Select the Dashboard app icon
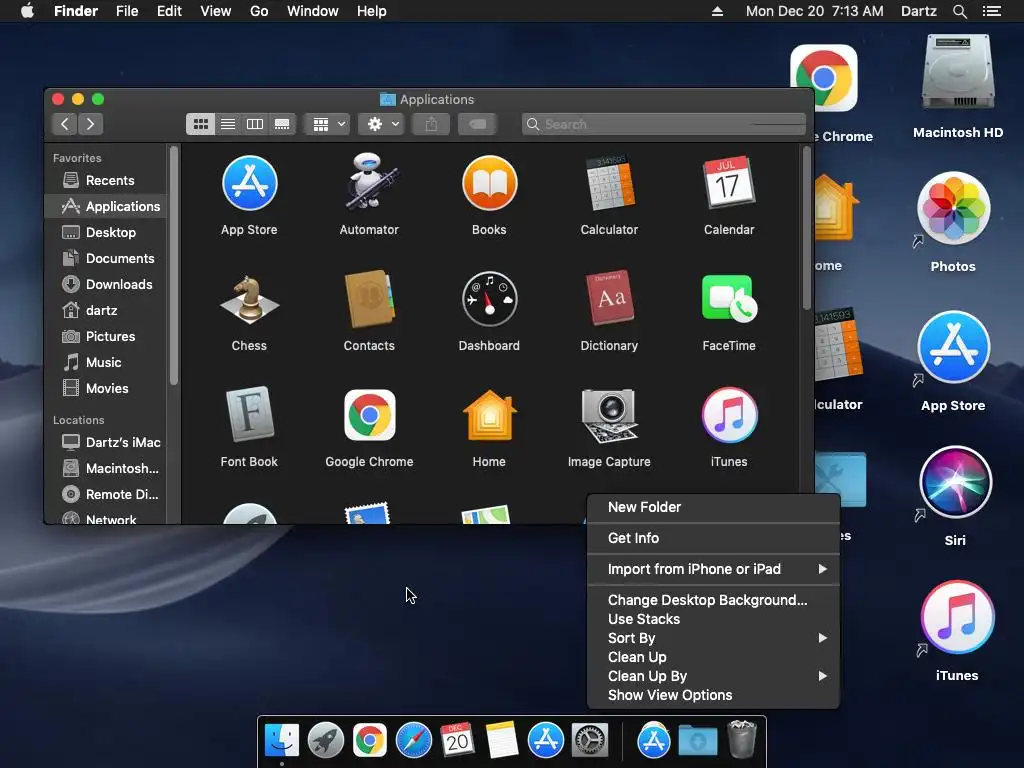The width and height of the screenshot is (1024, 768). (489, 299)
